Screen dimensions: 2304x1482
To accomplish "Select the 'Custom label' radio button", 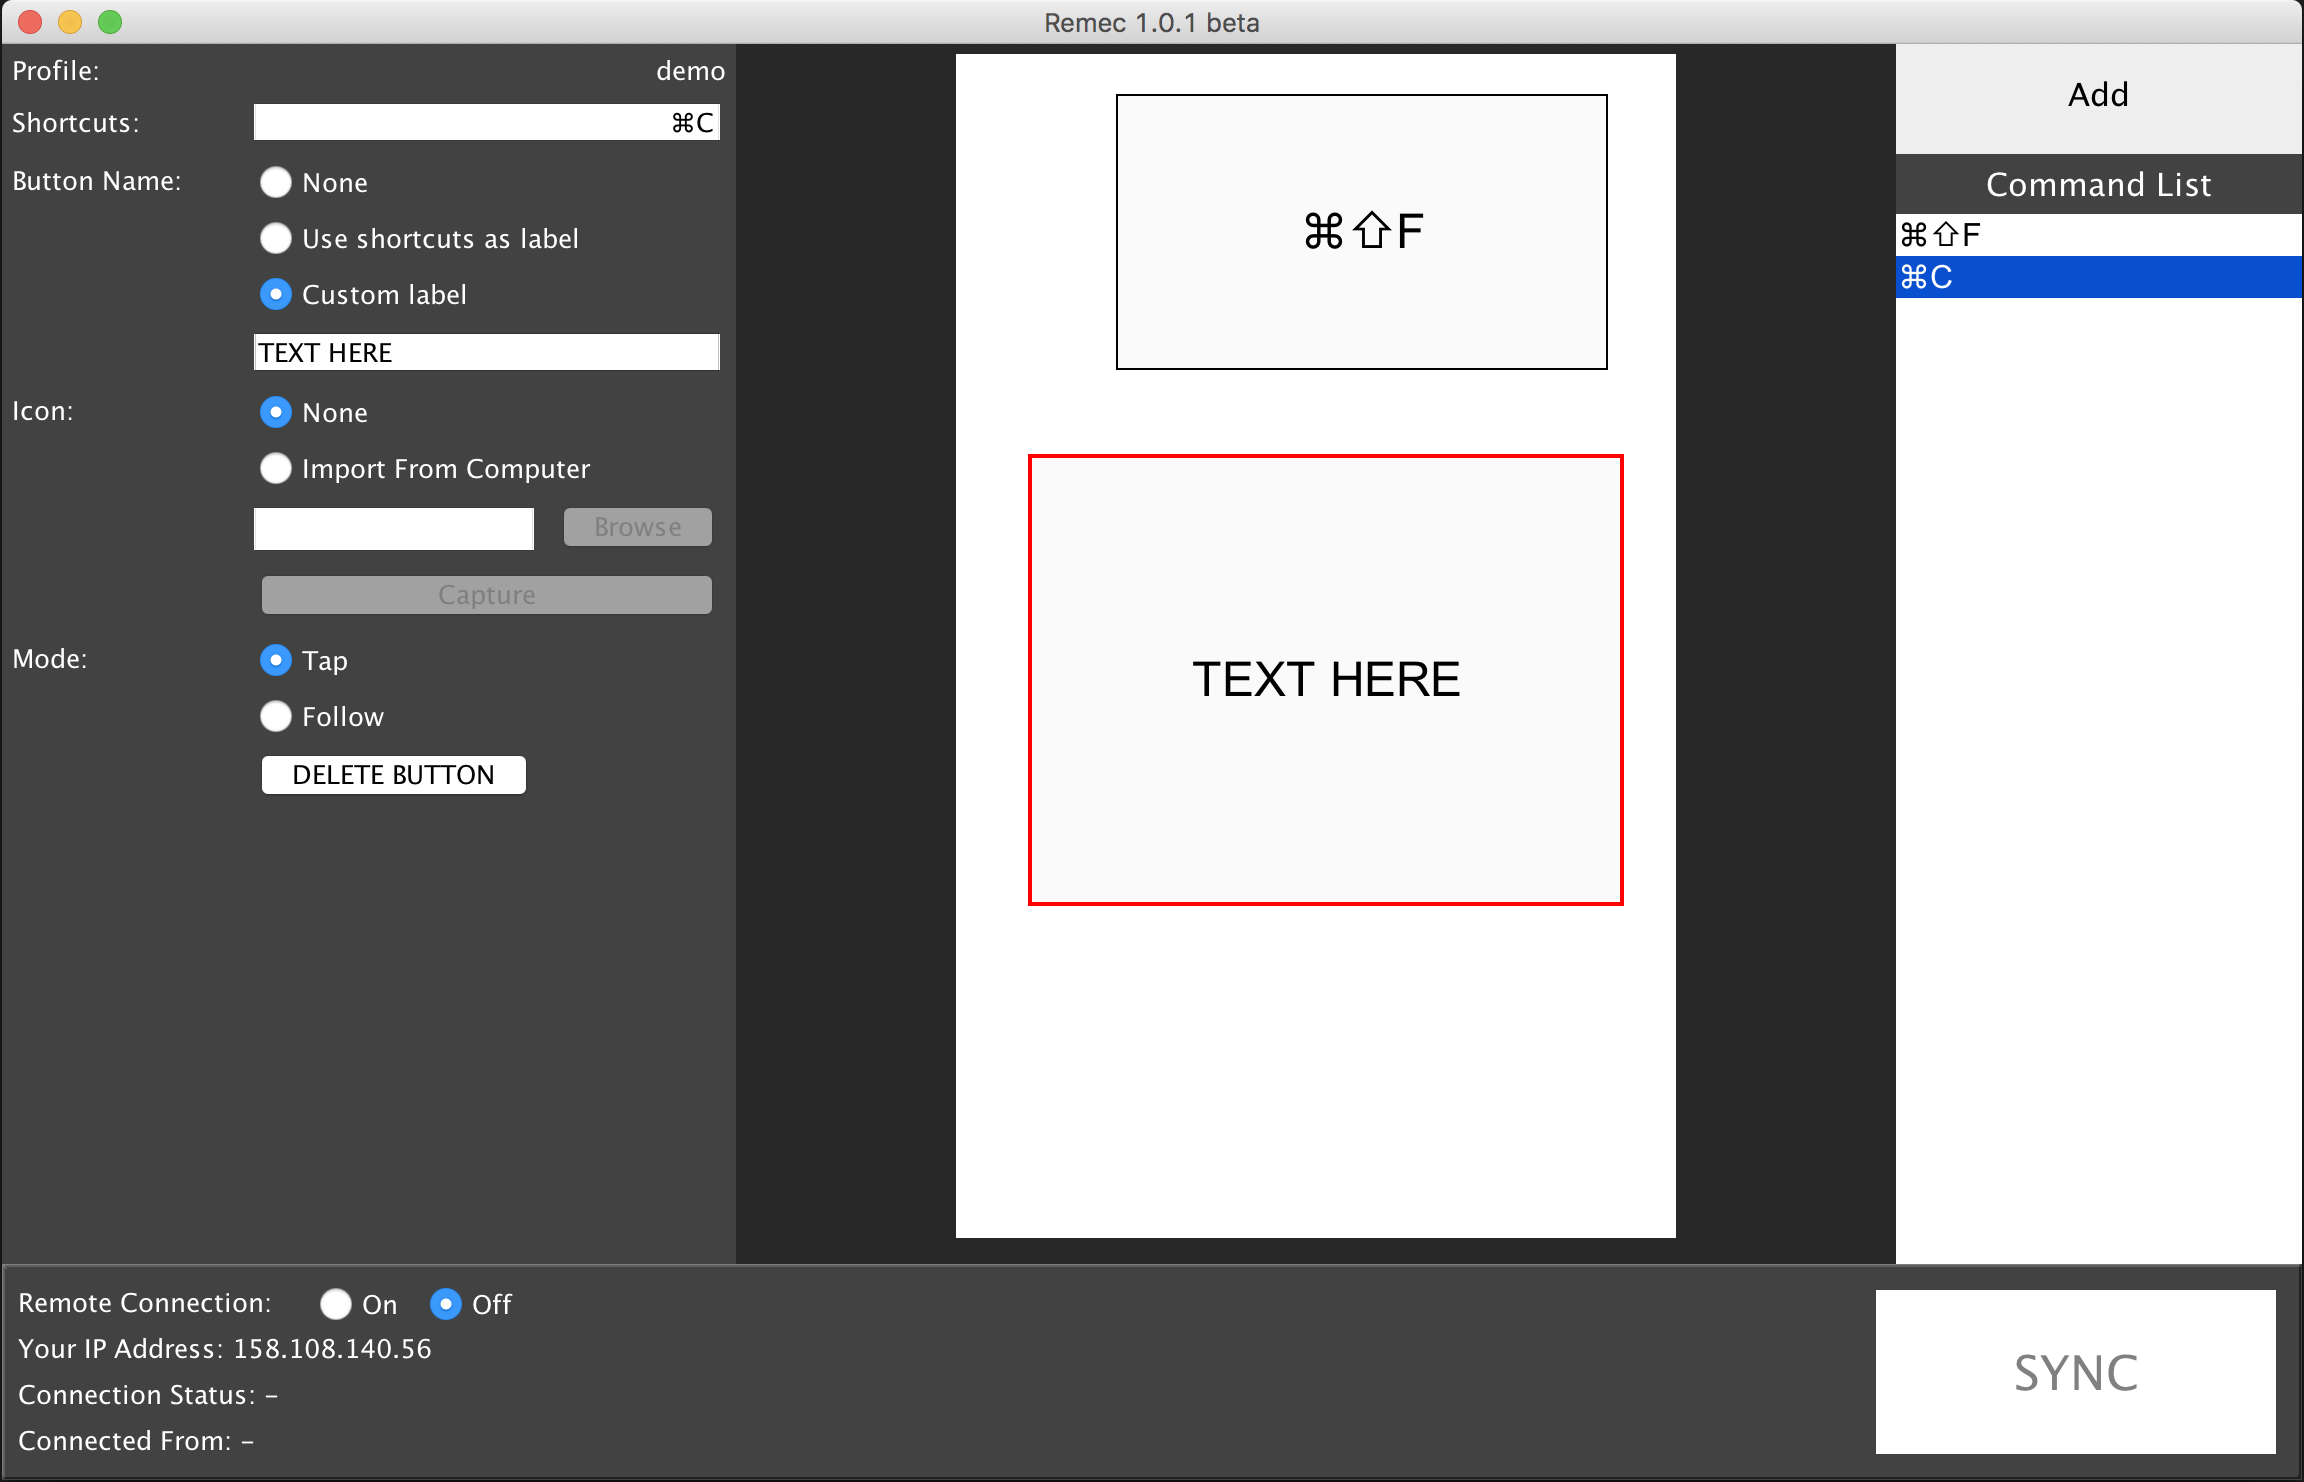I will tap(276, 294).
